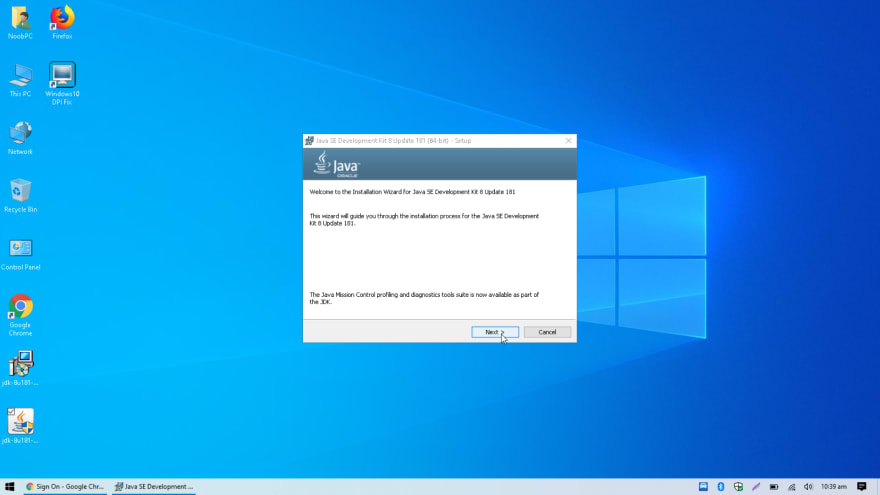Select the Control Panel desktop icon
This screenshot has width=880, height=495.
tap(20, 254)
